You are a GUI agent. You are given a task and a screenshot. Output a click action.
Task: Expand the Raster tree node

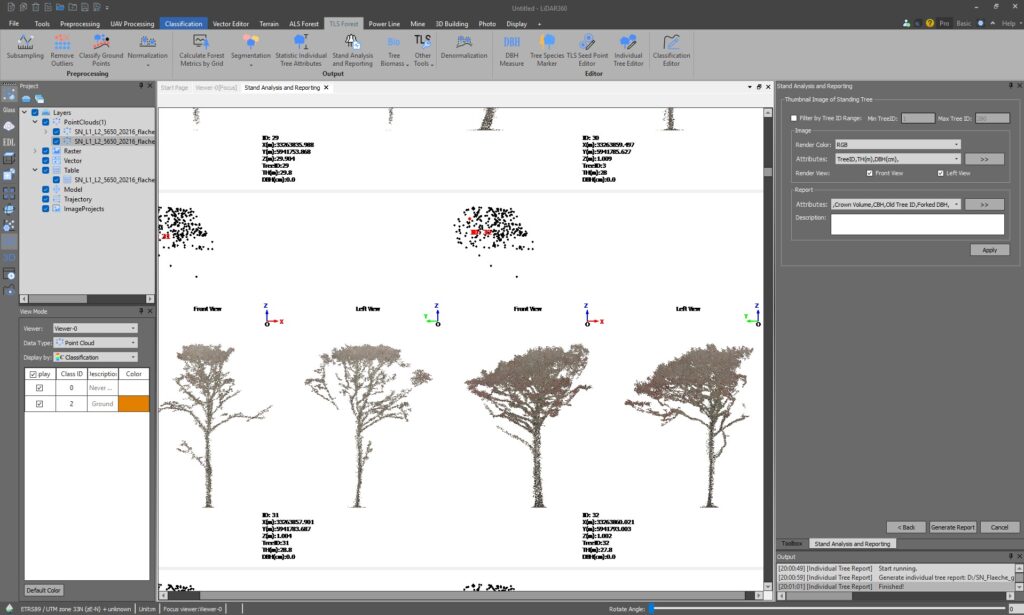pos(35,151)
